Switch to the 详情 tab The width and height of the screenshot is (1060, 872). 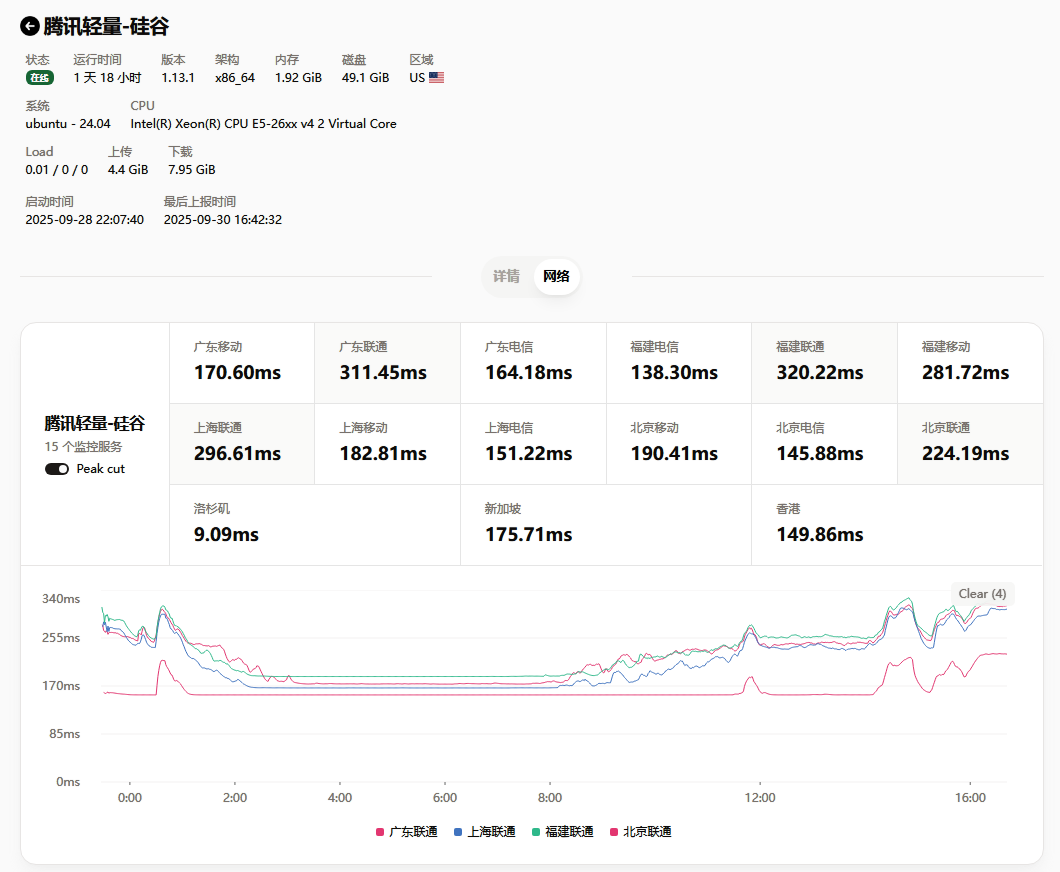coord(506,276)
